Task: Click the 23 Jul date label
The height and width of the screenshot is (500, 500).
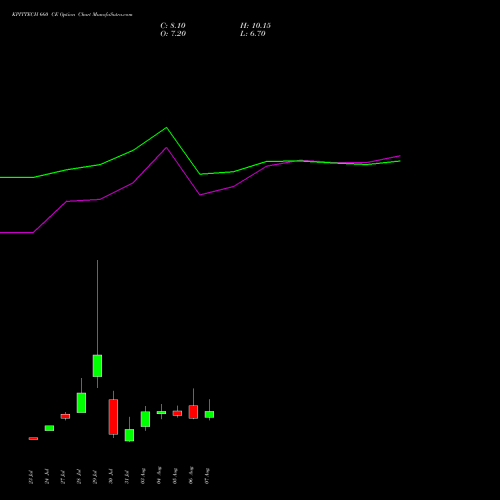Action: (31, 477)
